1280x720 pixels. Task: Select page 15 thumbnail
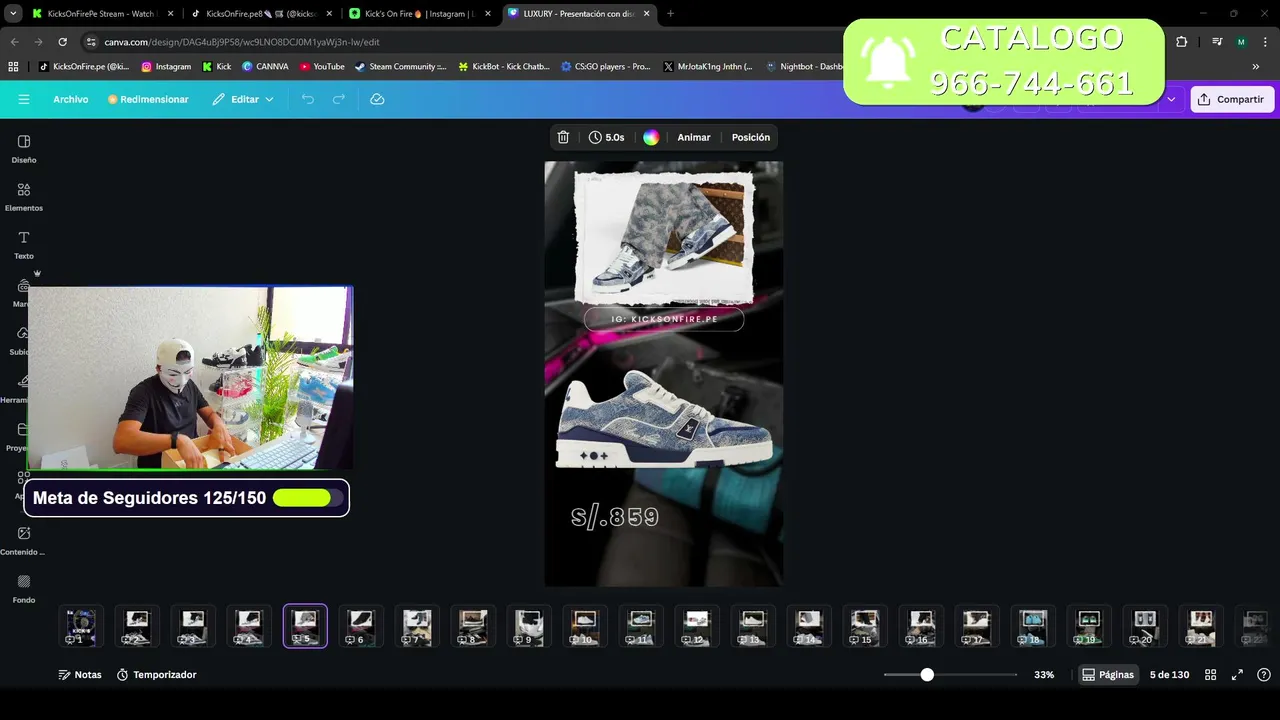click(x=865, y=626)
